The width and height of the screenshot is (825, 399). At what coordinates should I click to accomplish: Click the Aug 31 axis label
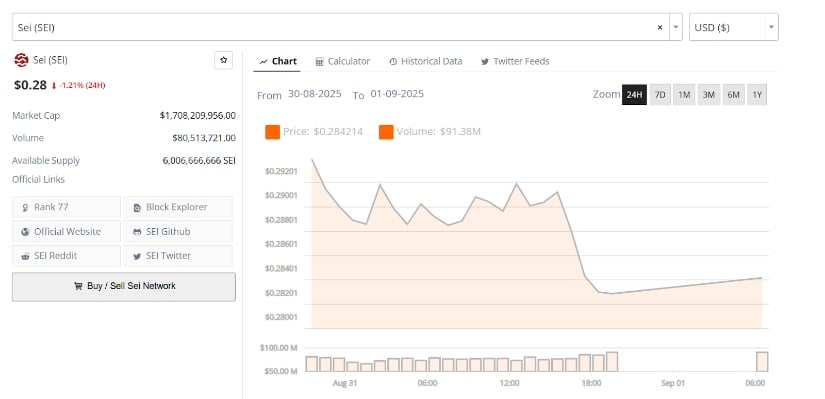(345, 383)
